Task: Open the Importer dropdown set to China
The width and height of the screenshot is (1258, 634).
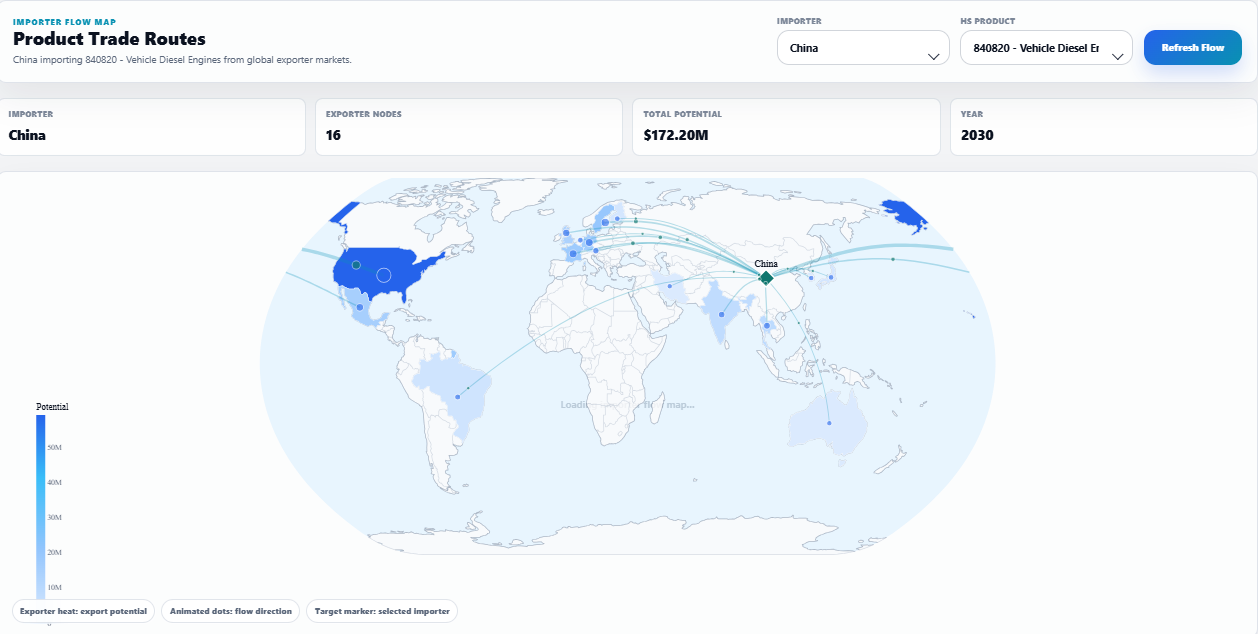Action: pyautogui.click(x=863, y=48)
